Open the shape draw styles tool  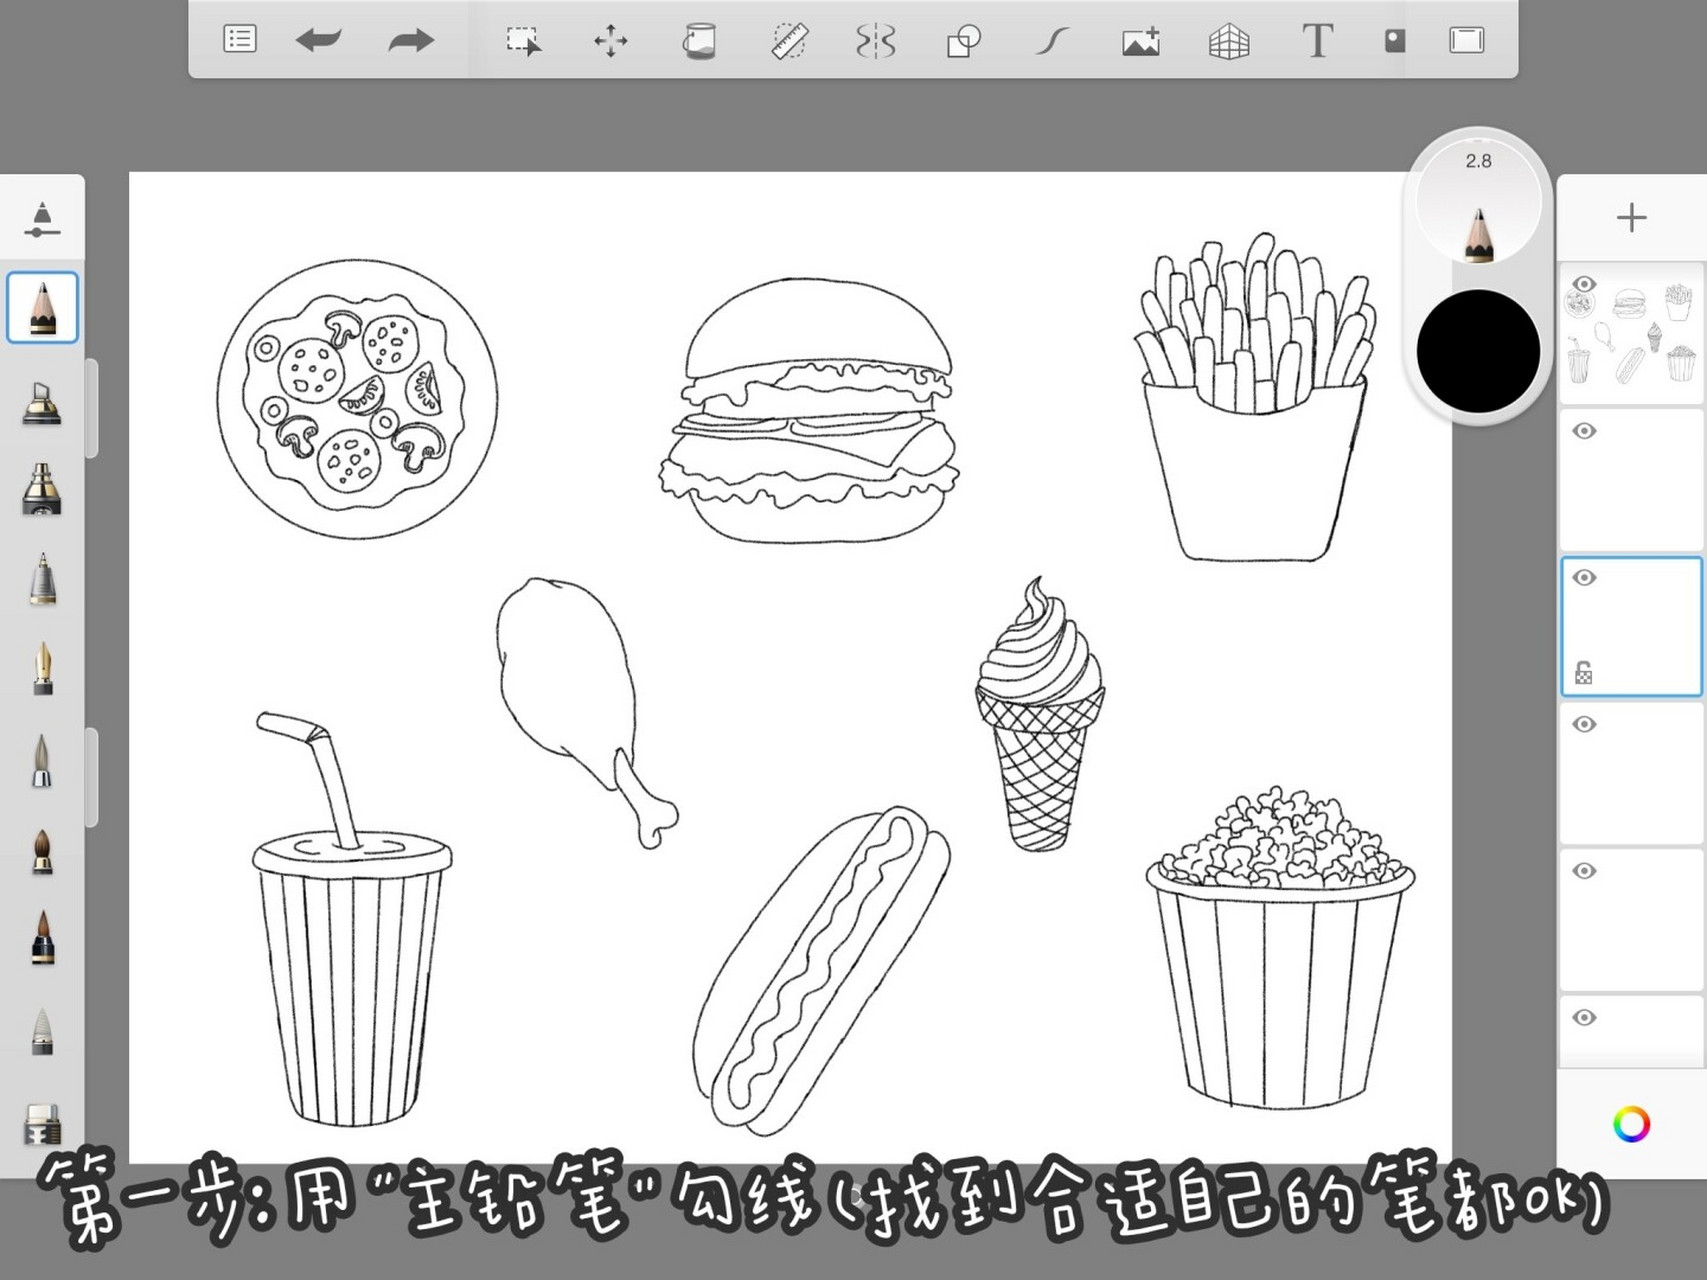tap(963, 41)
